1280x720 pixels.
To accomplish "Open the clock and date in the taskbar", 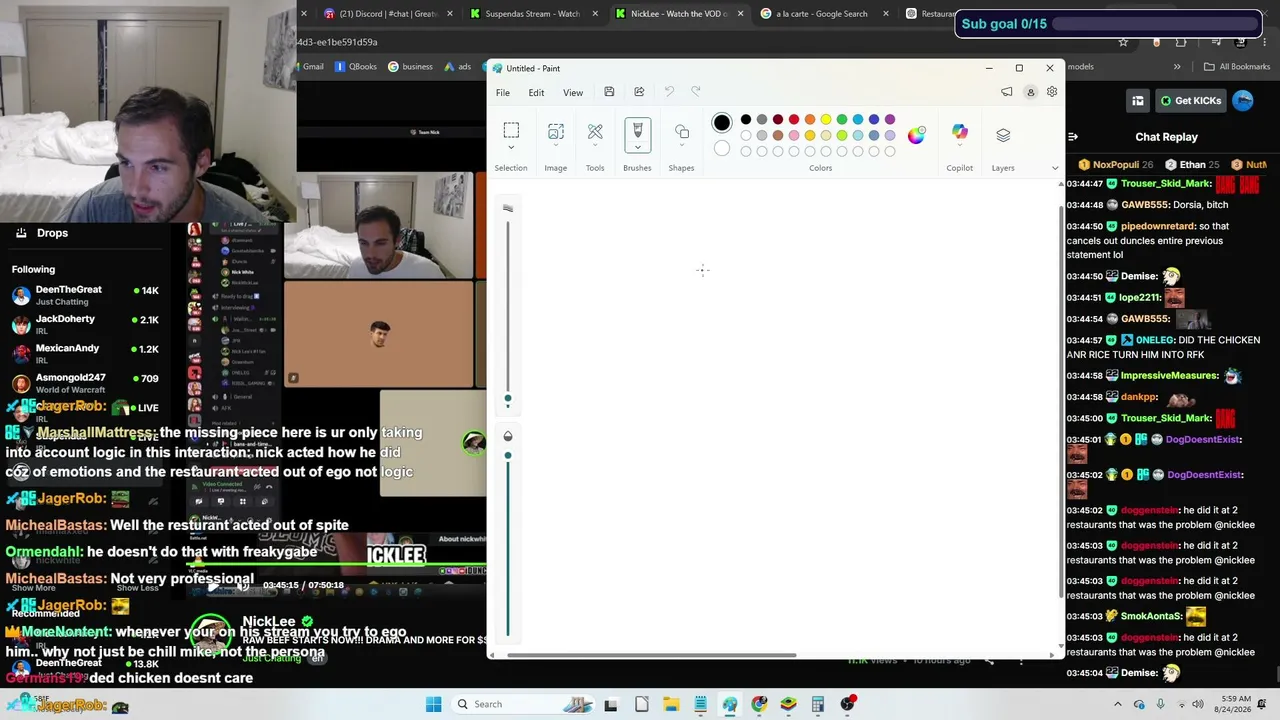I will [1235, 704].
